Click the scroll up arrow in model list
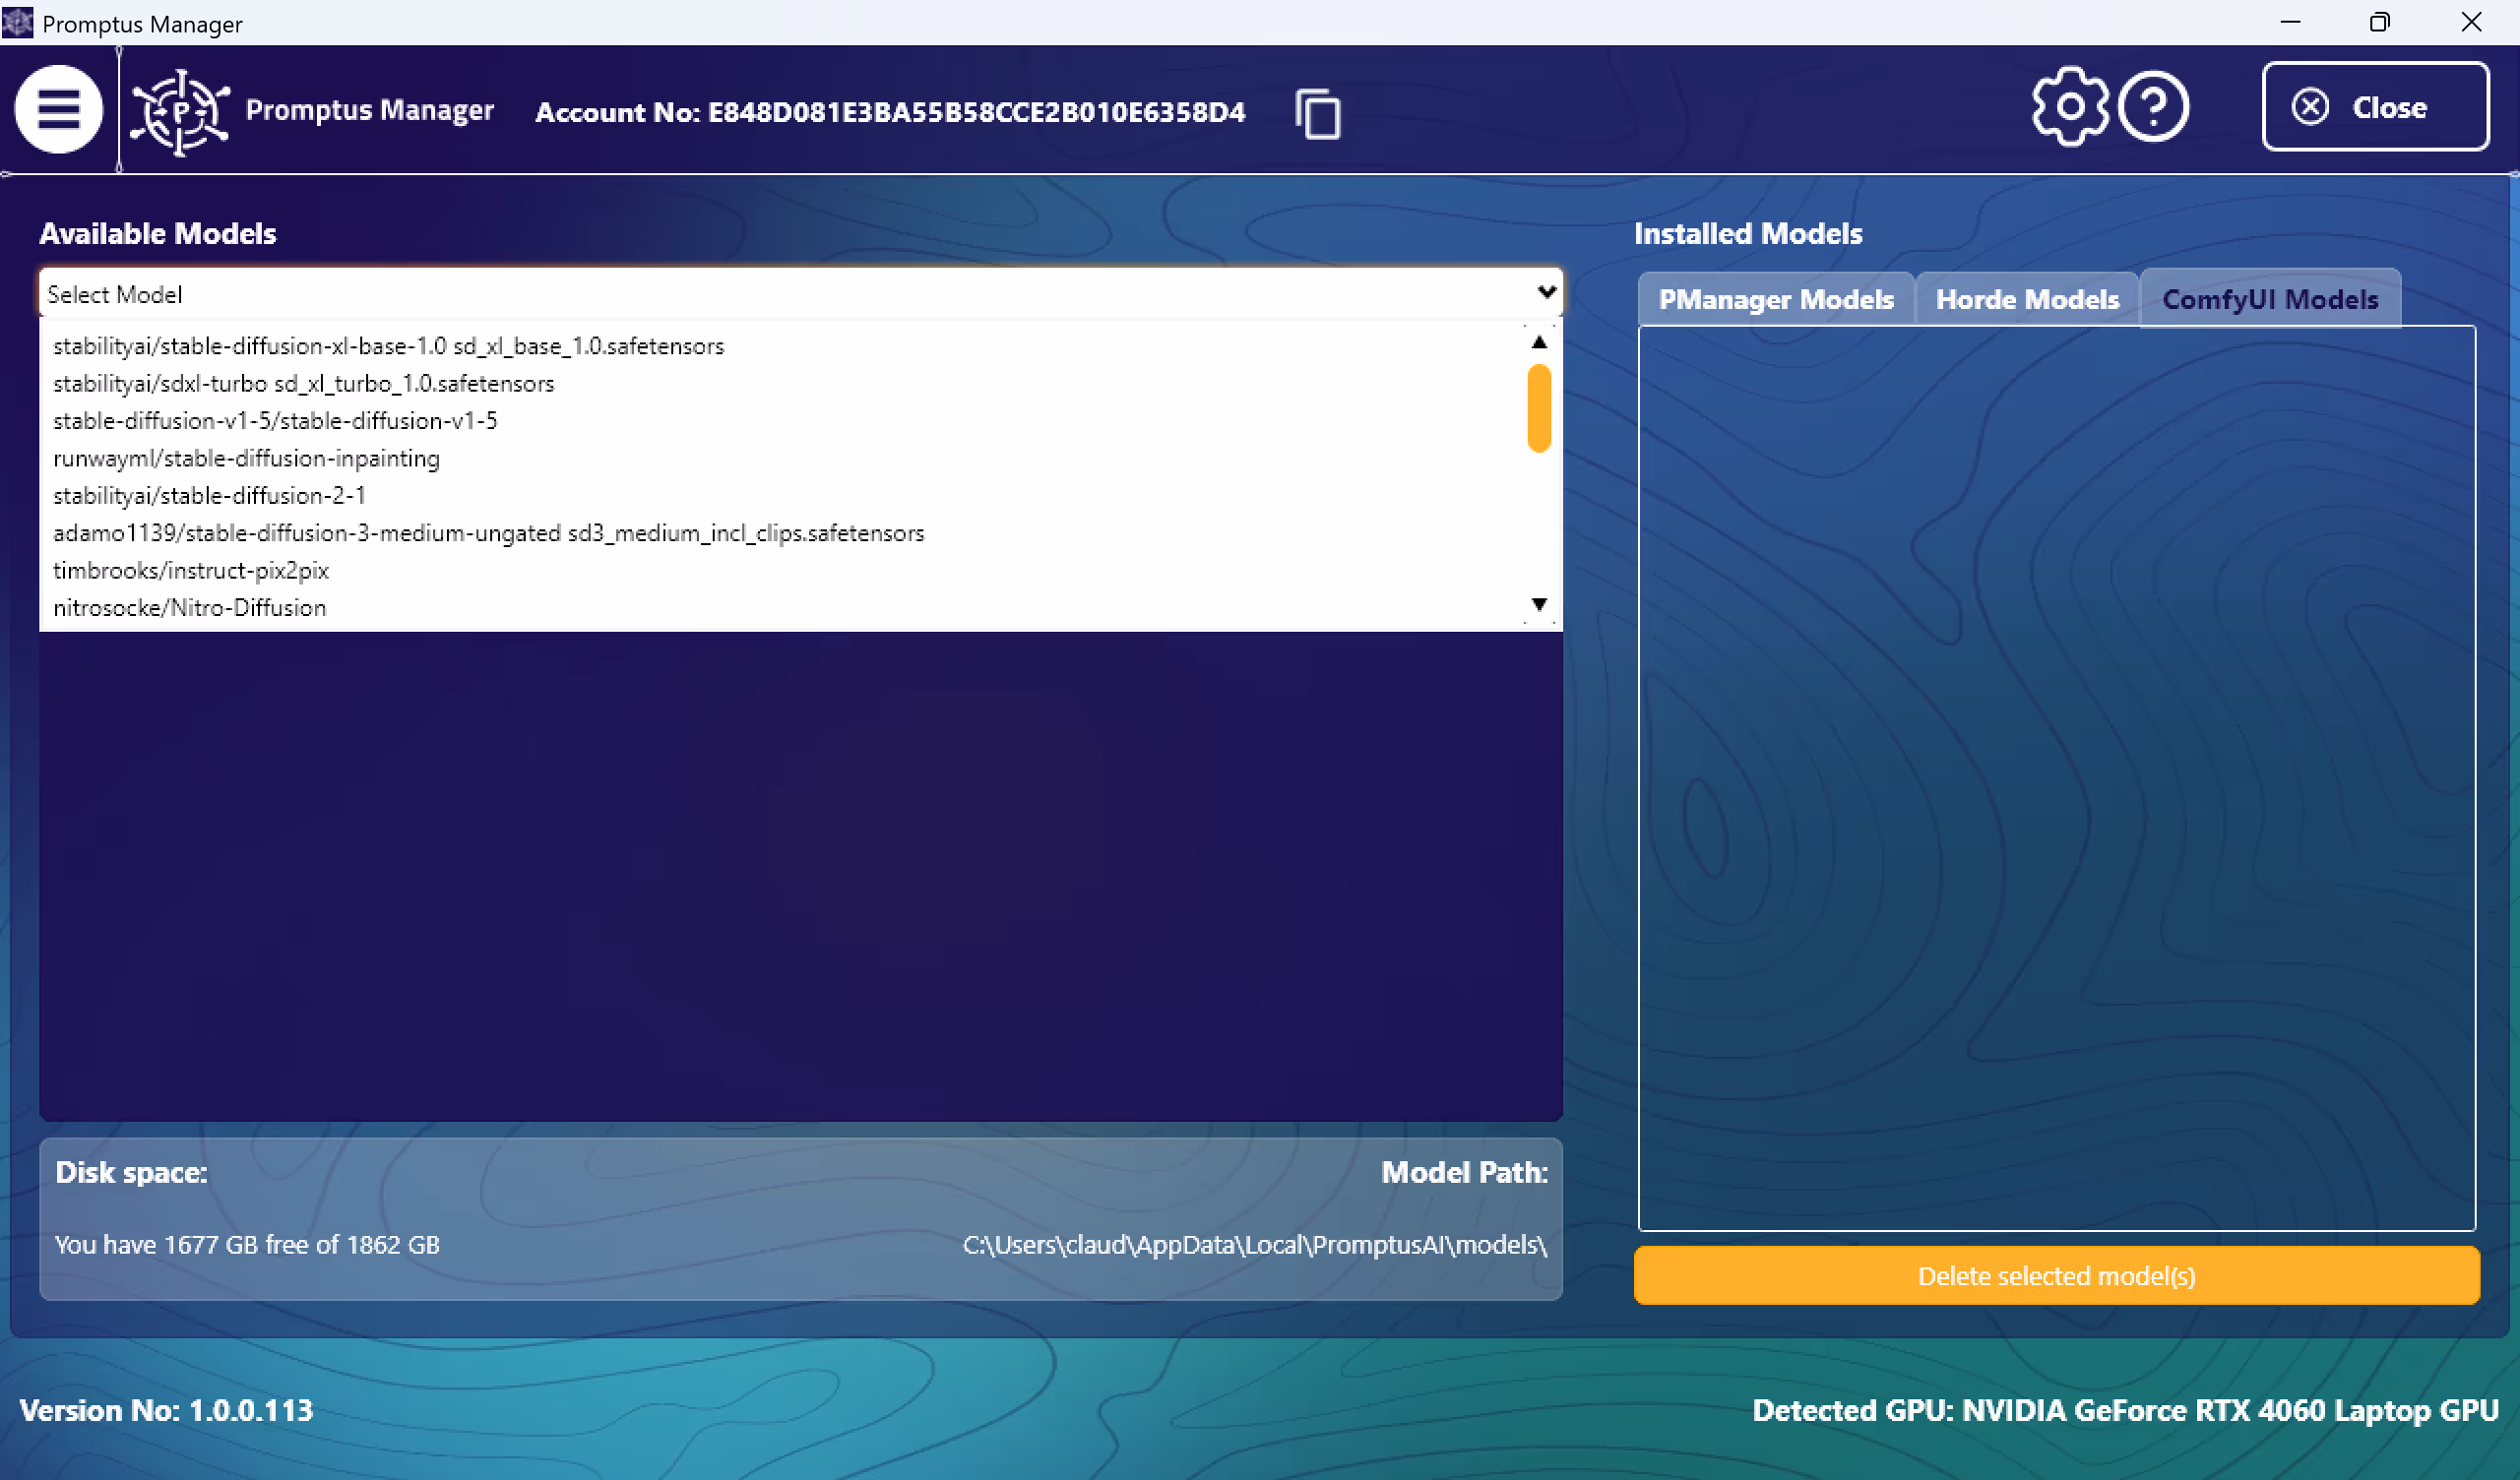Viewport: 2520px width, 1480px height. click(1539, 341)
